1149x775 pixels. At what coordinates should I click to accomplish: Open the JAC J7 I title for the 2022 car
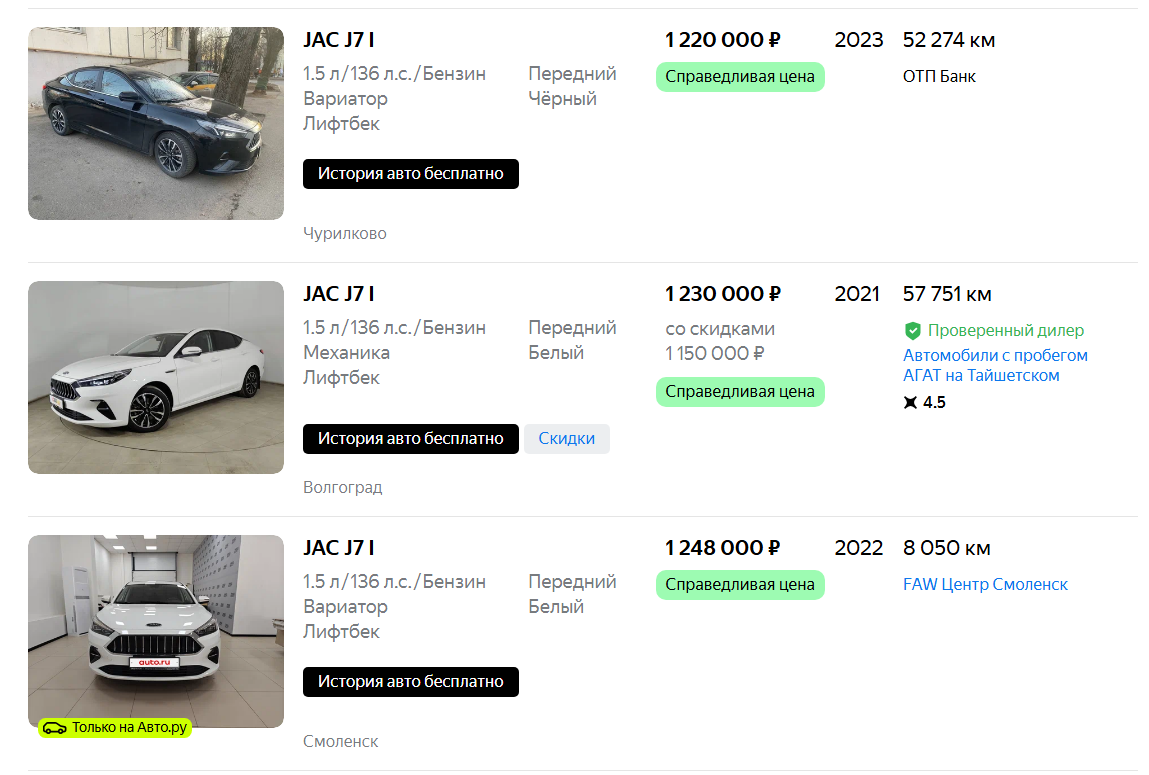coord(339,548)
